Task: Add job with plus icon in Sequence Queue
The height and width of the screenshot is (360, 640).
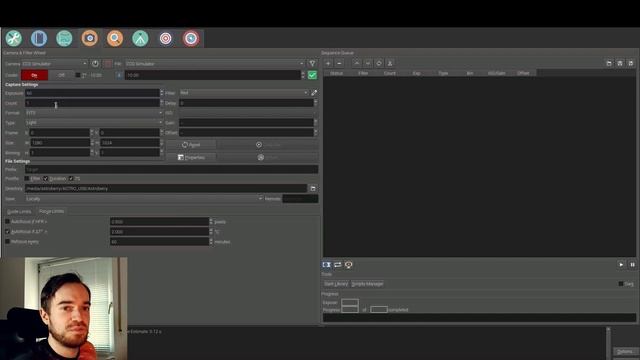Action: [328, 63]
